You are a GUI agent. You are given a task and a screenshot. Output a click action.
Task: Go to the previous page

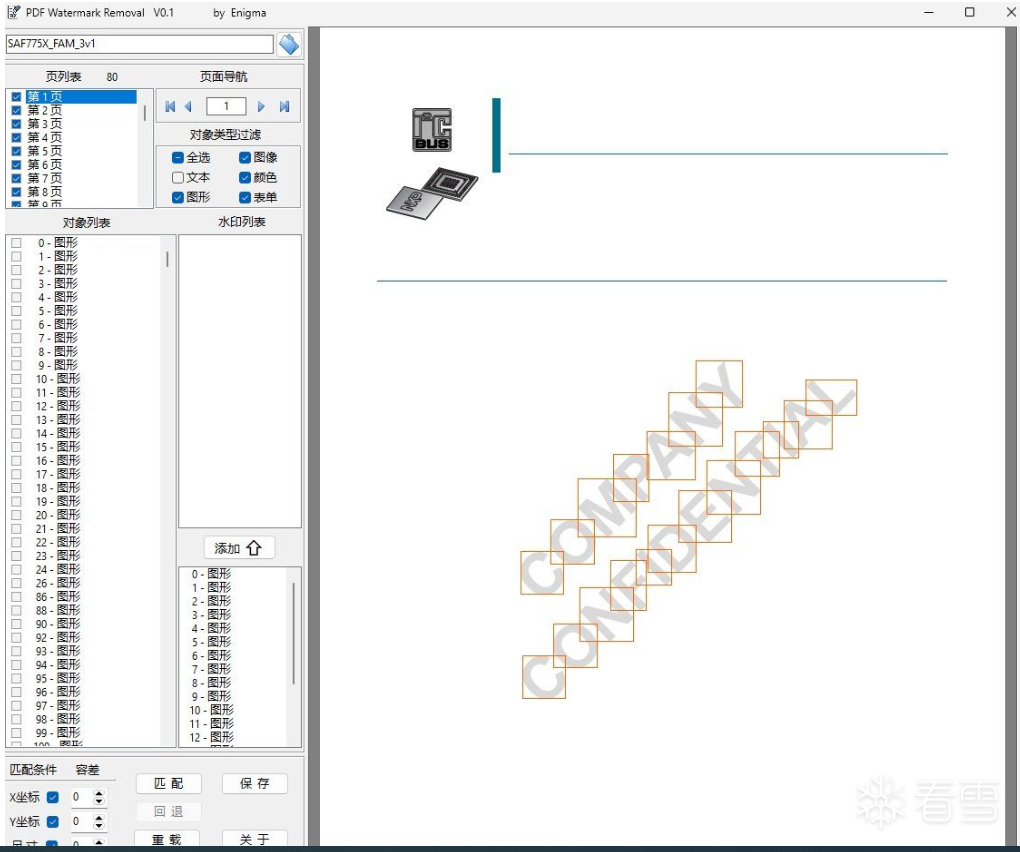click(188, 107)
